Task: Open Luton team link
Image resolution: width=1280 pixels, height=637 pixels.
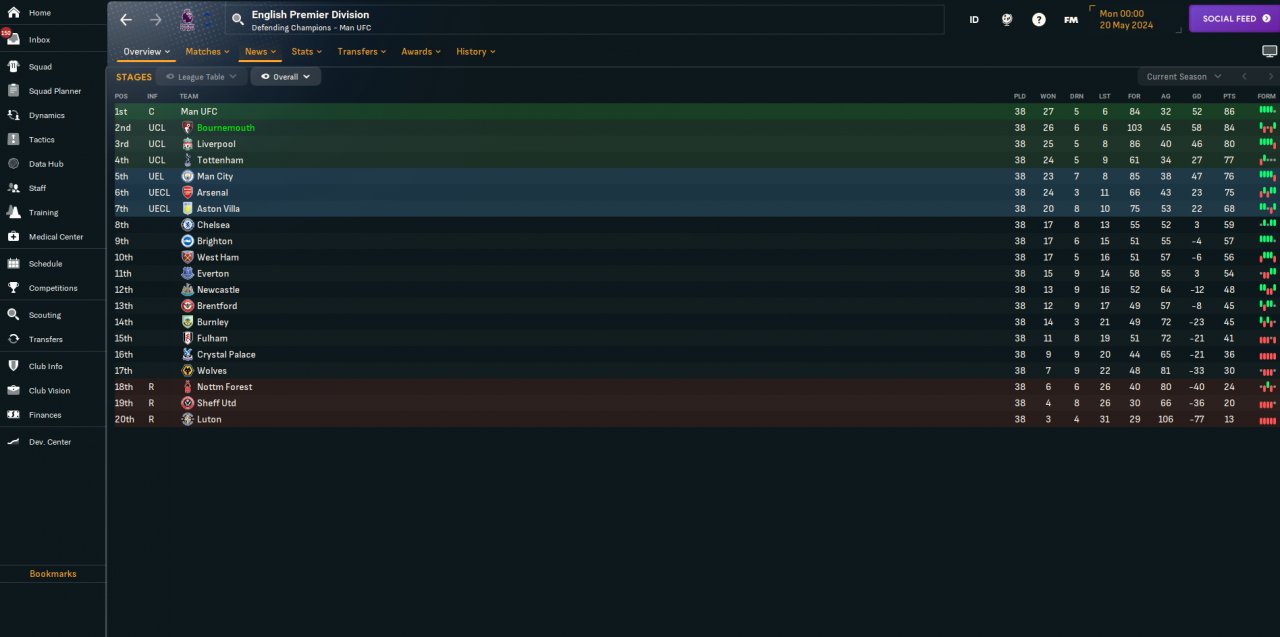Action: click(x=209, y=419)
